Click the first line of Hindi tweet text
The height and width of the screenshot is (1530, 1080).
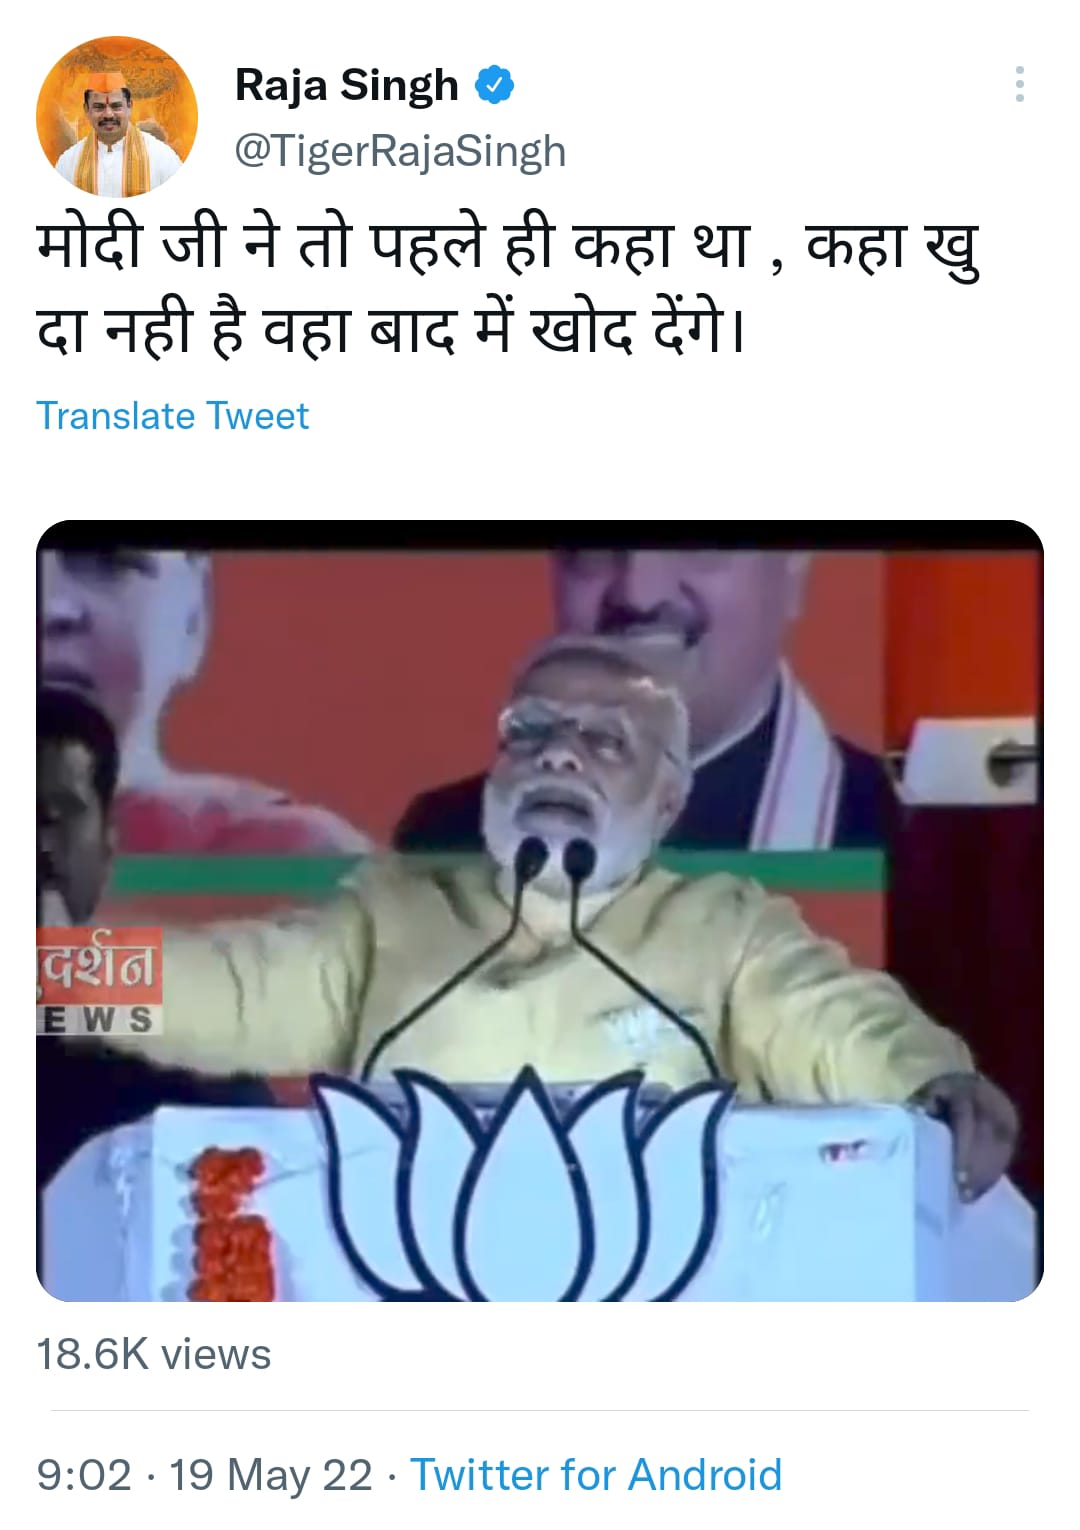pos(508,248)
